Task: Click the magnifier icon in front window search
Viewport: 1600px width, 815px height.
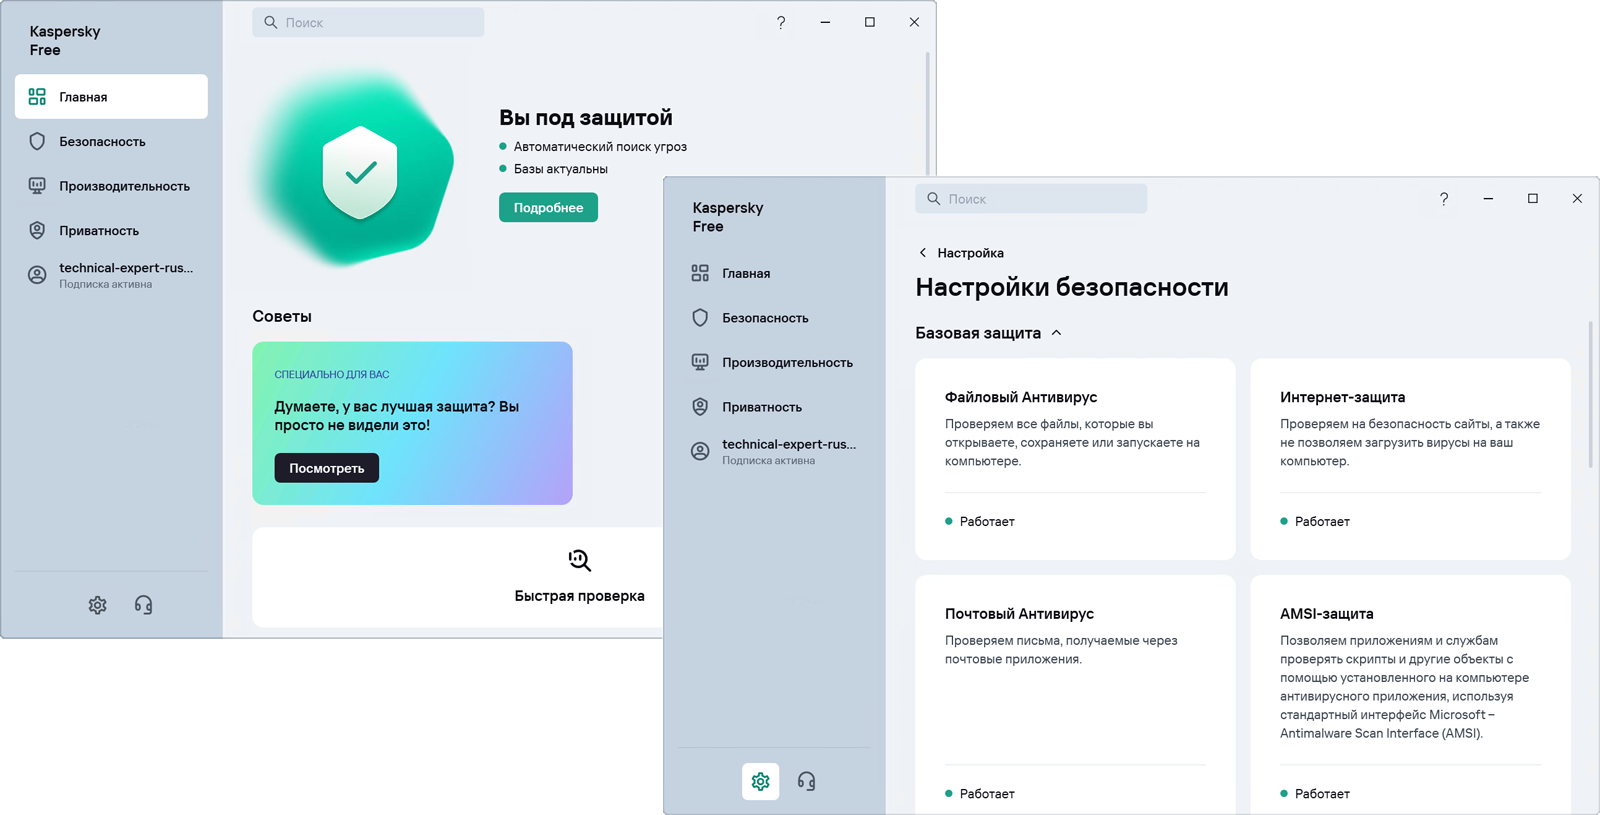Action: pos(933,198)
